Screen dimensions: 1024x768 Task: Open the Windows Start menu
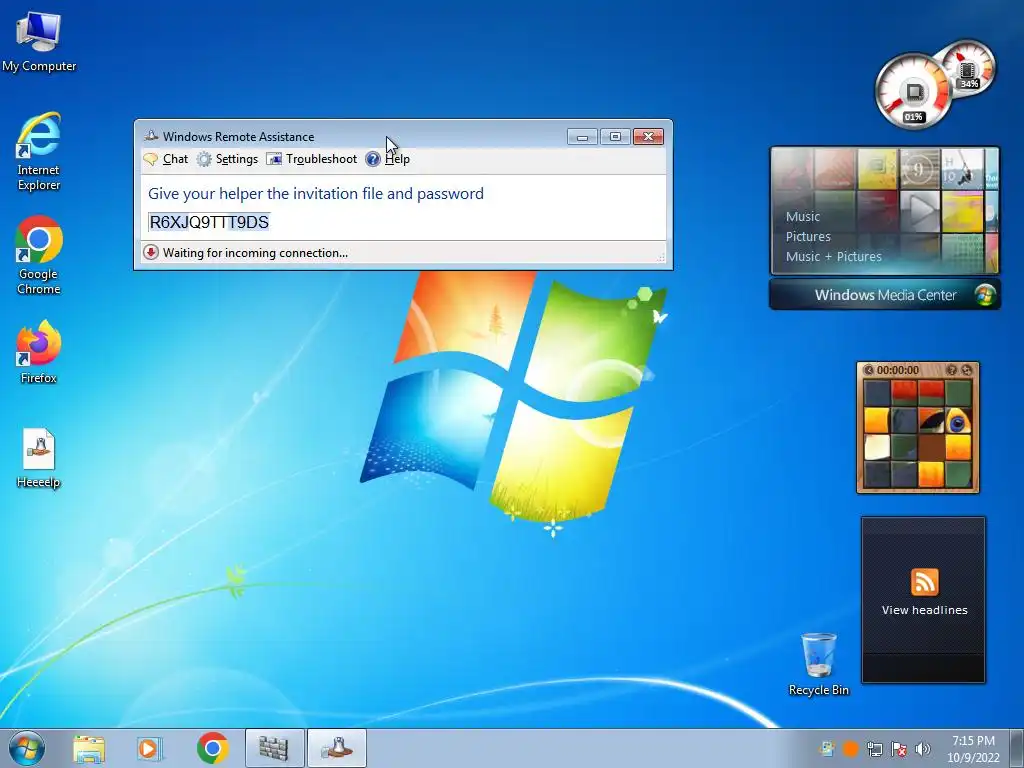pyautogui.click(x=27, y=748)
